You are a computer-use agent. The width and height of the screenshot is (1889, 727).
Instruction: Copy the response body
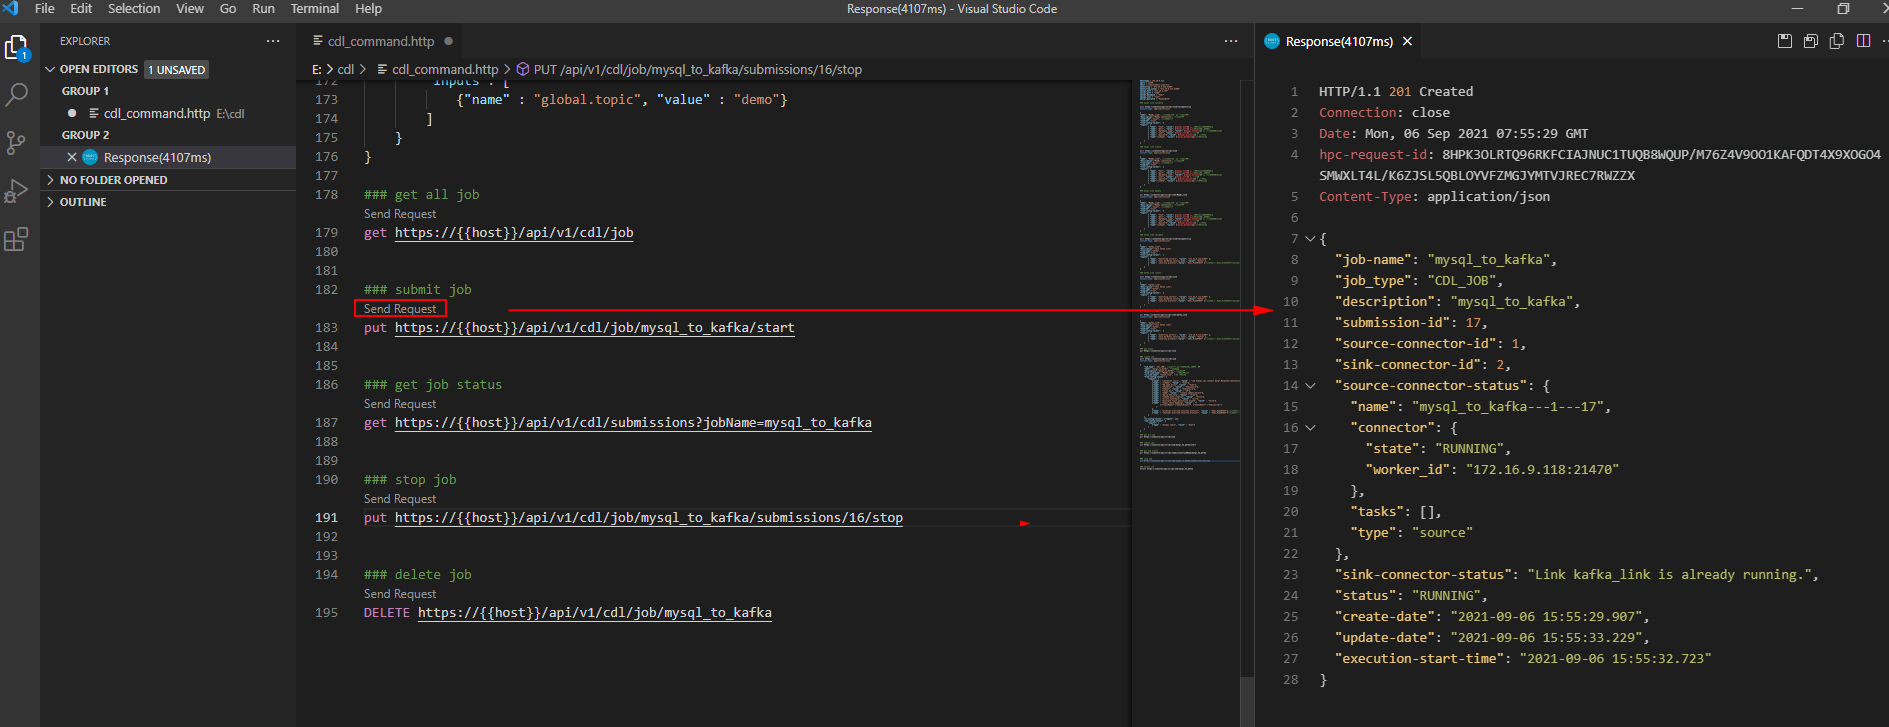pyautogui.click(x=1837, y=41)
